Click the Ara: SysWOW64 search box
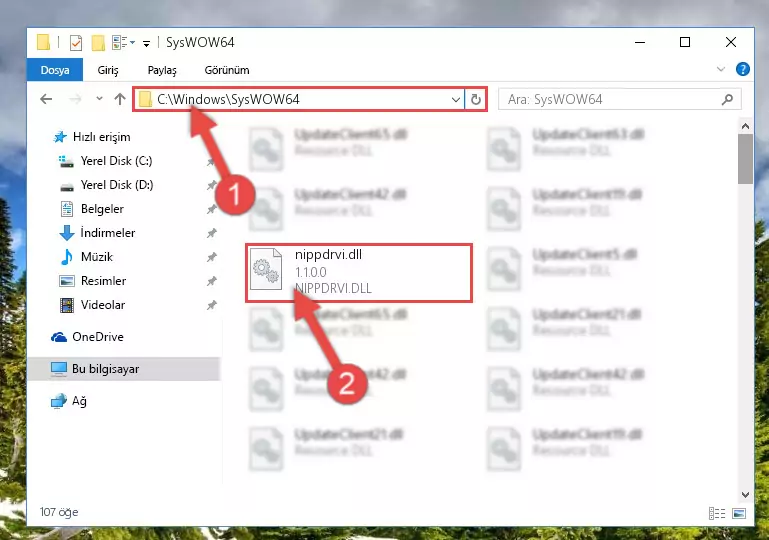 click(x=619, y=100)
